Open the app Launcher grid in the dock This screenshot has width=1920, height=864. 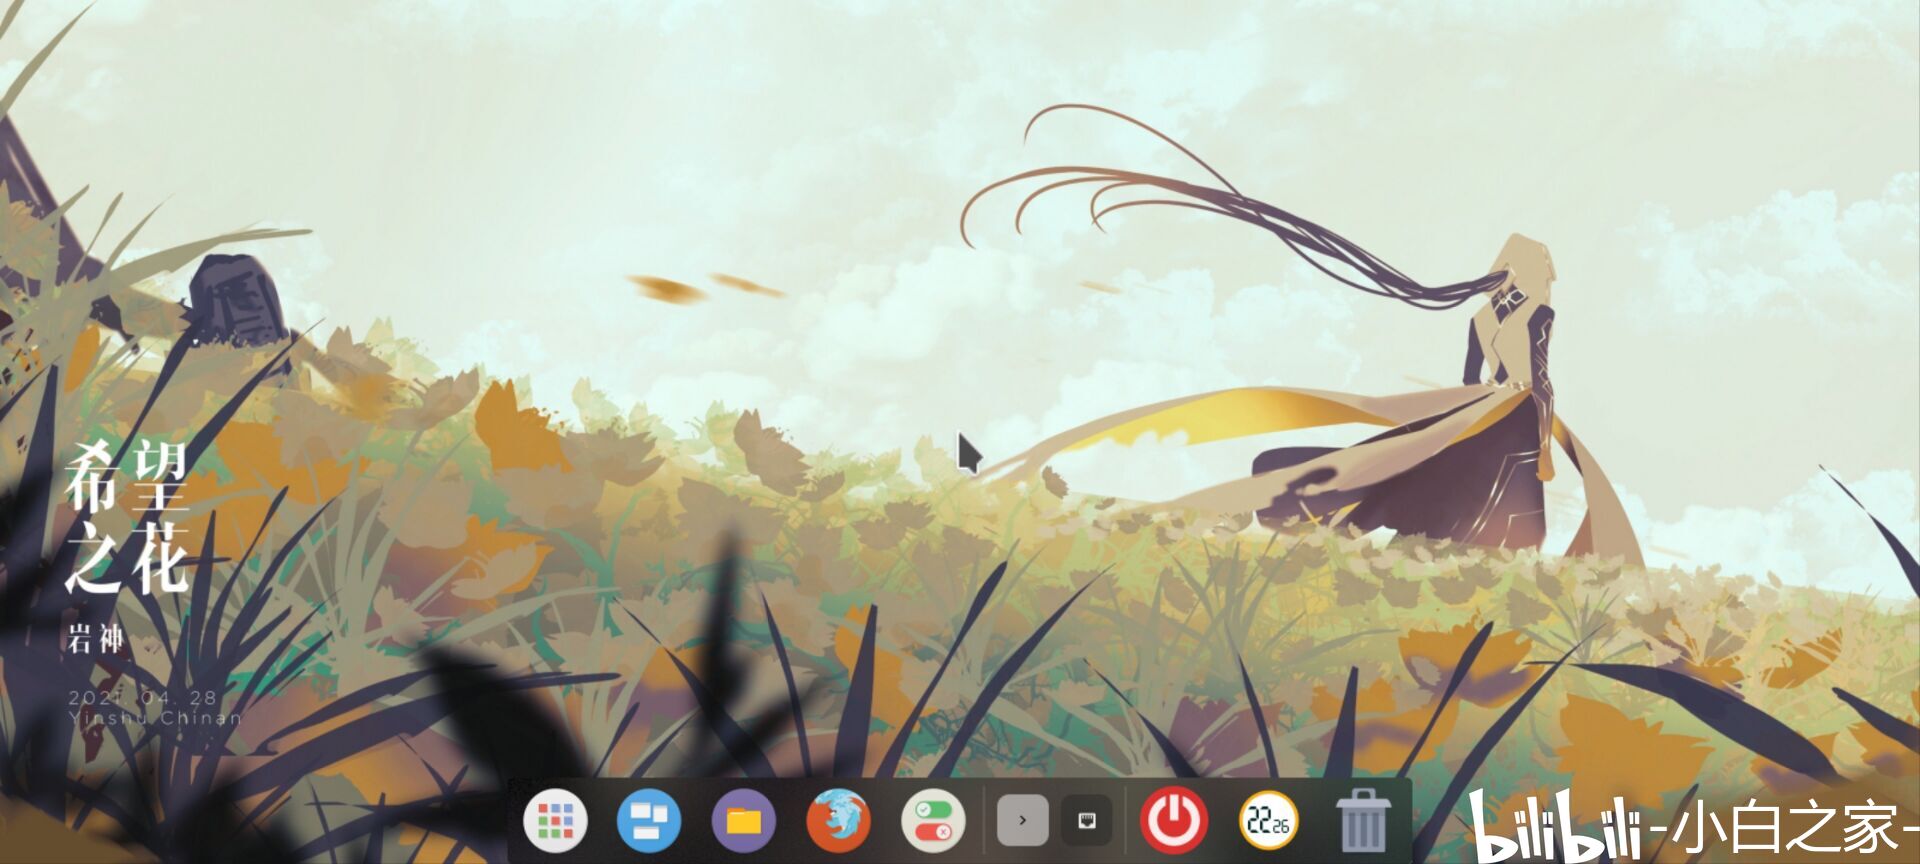coord(555,821)
